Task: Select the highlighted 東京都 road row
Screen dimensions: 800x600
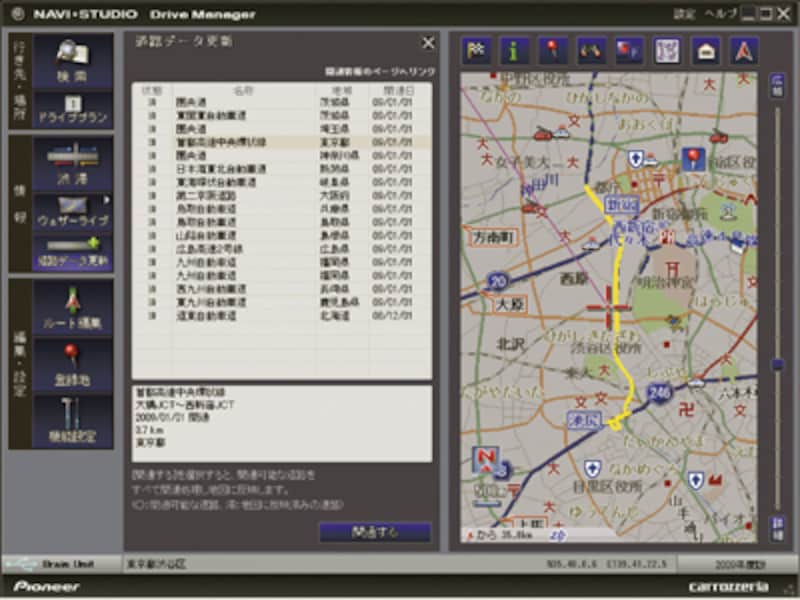Action: (280, 142)
